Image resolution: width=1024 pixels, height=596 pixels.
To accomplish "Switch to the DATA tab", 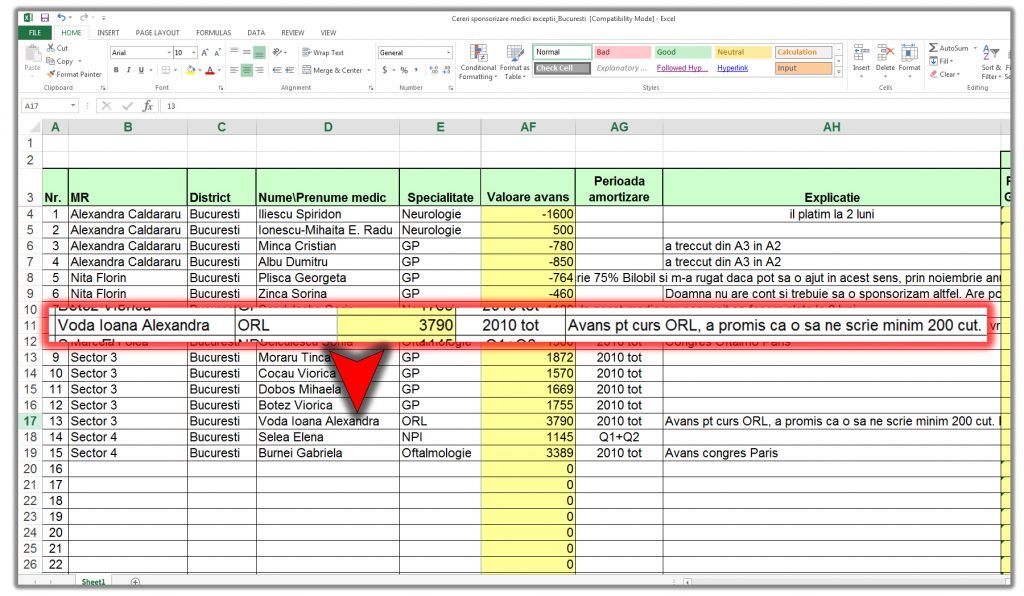I will pyautogui.click(x=256, y=32).
